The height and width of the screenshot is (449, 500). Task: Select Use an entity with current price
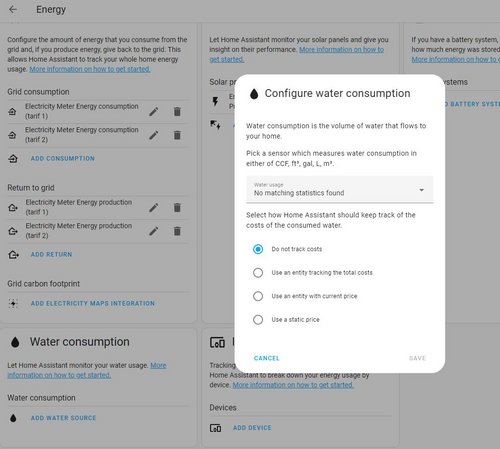click(258, 296)
